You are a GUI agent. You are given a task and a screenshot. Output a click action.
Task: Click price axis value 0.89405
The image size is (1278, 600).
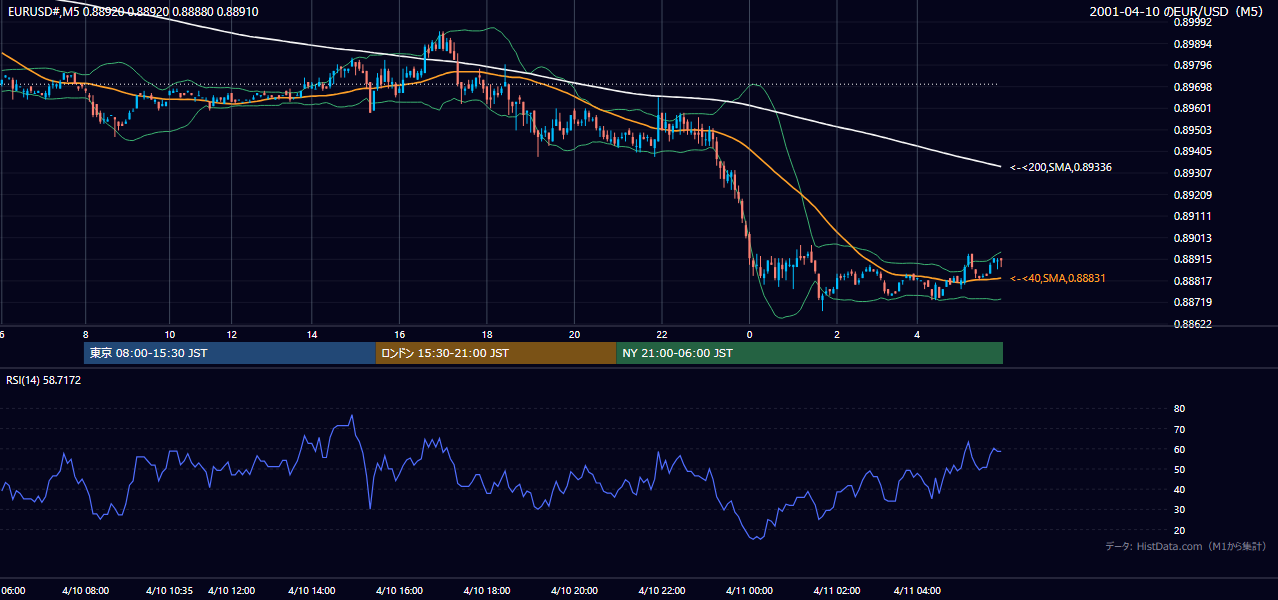pyautogui.click(x=1193, y=151)
